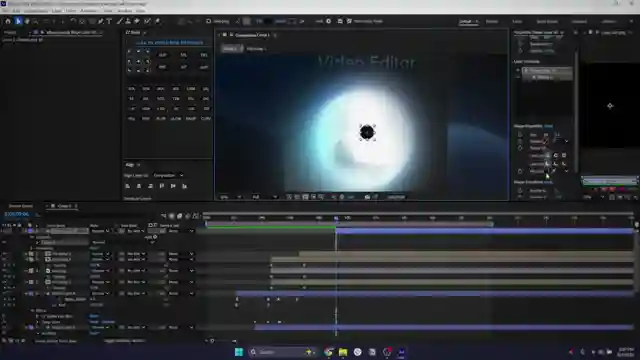Select the Roto Brush tool
This screenshot has width=640, height=360.
147,21
